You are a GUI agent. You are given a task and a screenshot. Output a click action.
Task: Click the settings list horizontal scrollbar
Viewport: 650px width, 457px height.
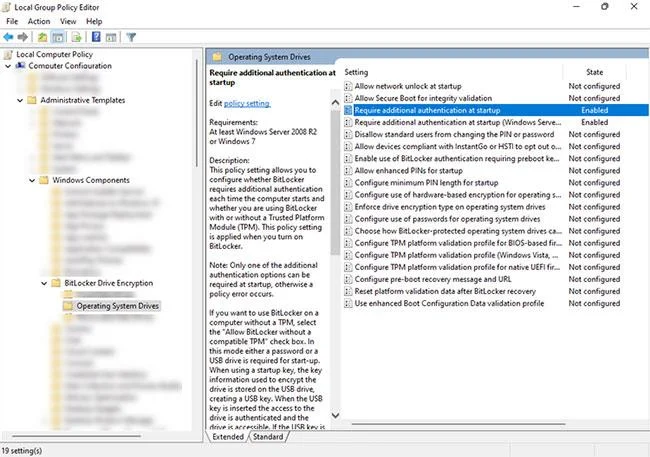point(458,424)
